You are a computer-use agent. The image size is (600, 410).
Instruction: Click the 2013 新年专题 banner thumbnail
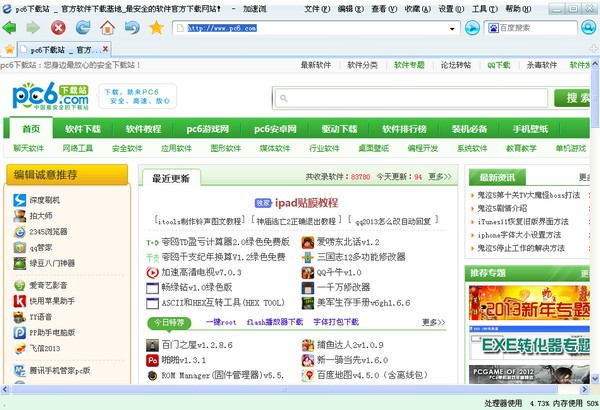pos(528,304)
